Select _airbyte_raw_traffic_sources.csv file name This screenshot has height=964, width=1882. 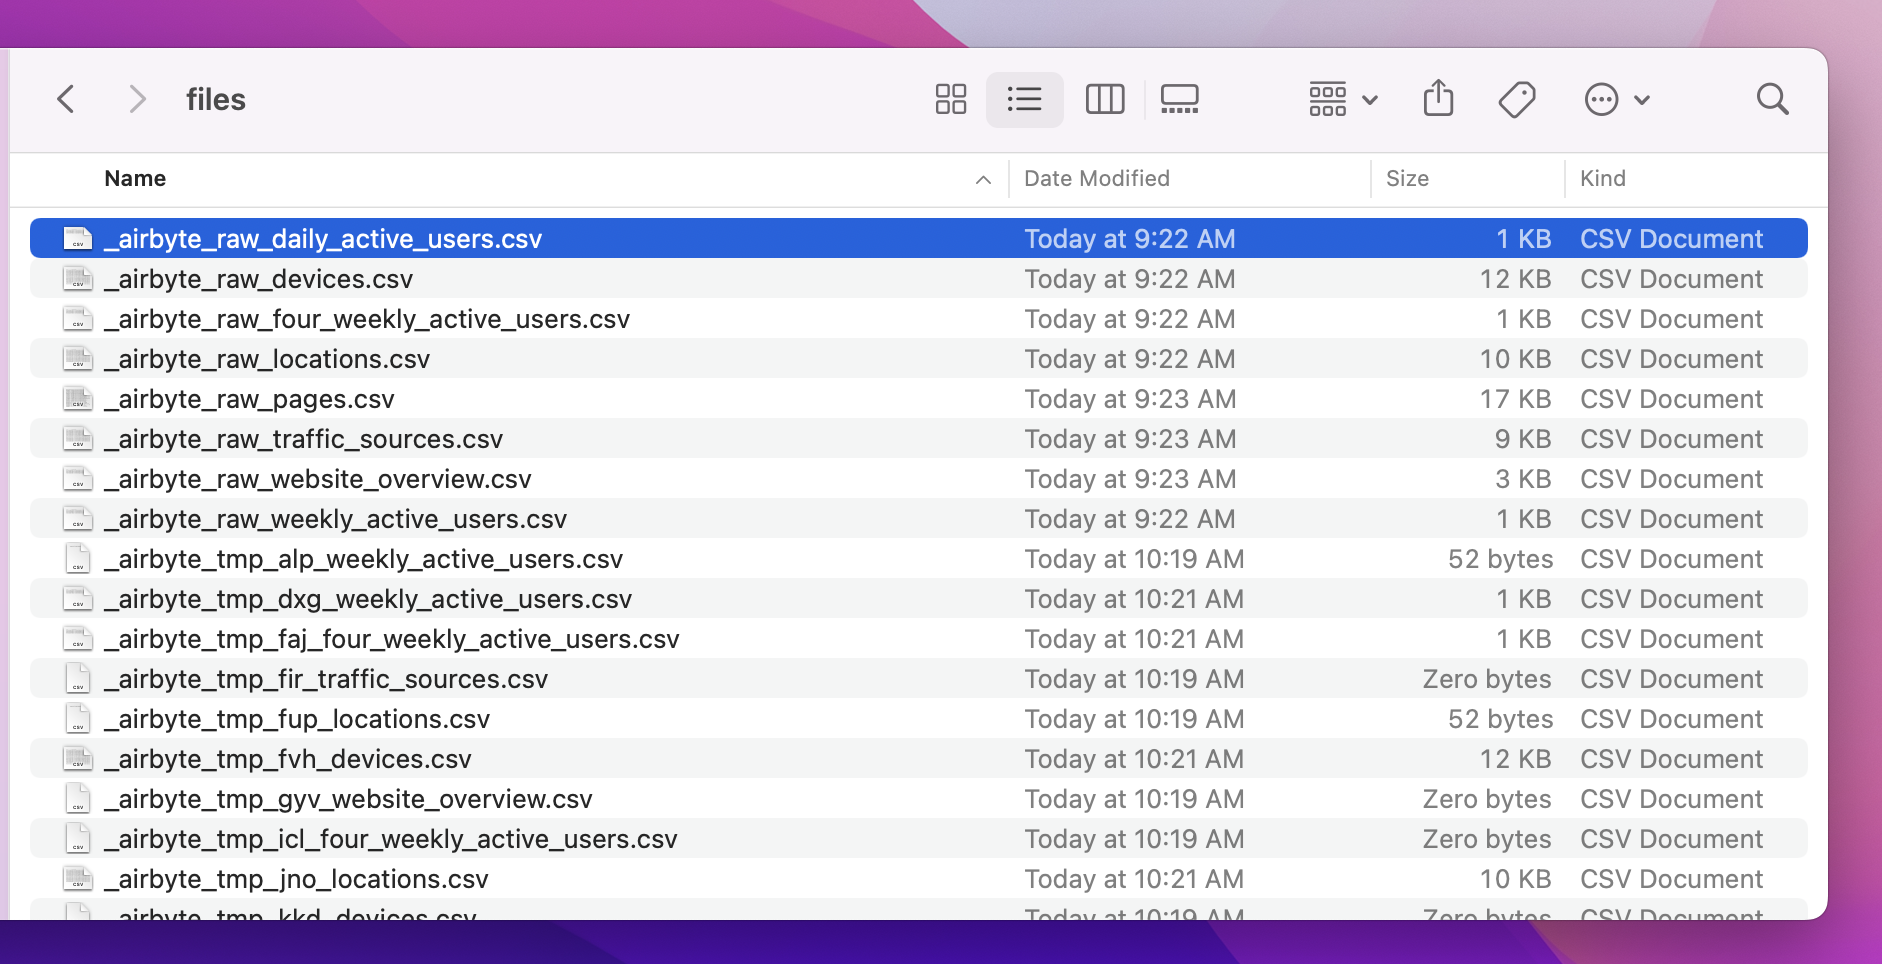(304, 439)
